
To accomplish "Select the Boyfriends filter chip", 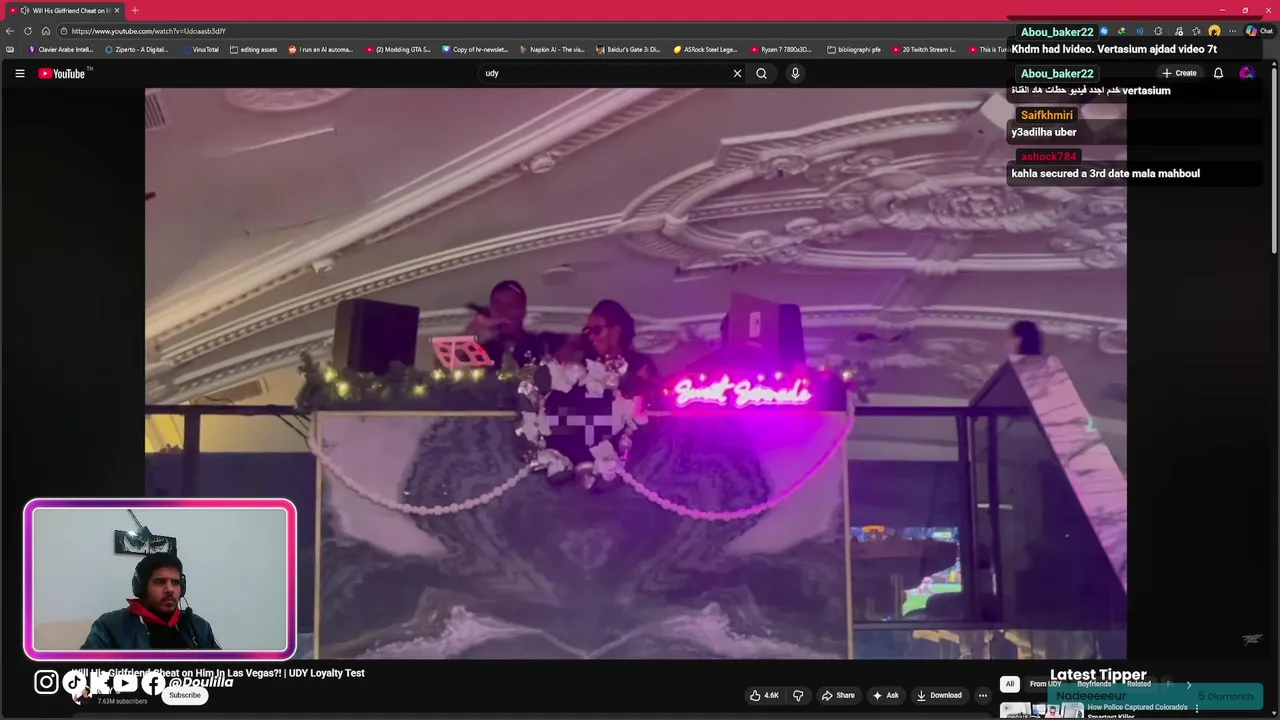I will coord(1094,684).
